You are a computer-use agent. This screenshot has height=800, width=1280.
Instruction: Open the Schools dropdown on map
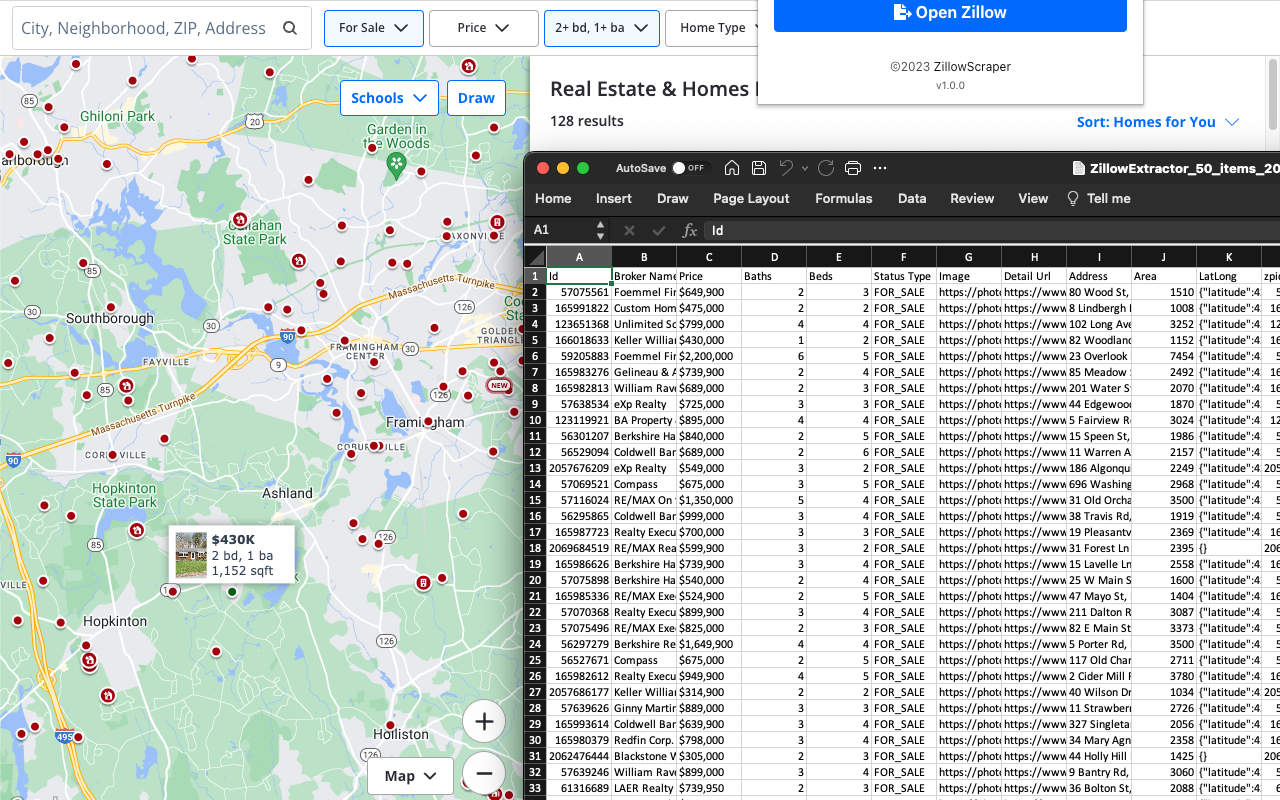pos(390,98)
